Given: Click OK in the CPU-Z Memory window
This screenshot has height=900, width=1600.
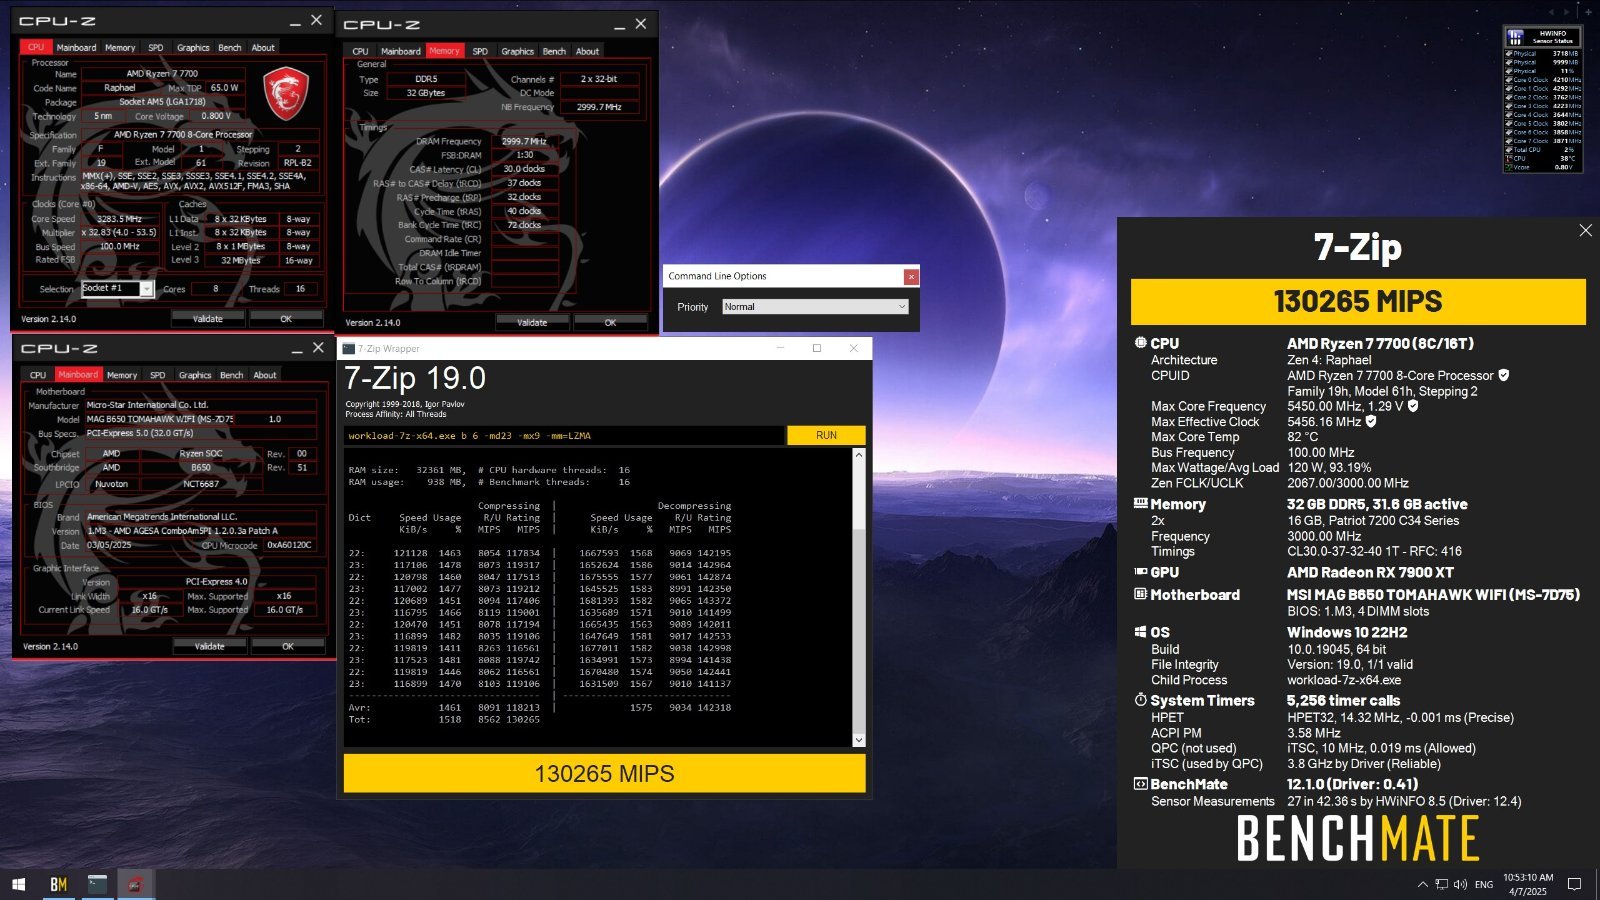Looking at the screenshot, I should click(x=610, y=322).
